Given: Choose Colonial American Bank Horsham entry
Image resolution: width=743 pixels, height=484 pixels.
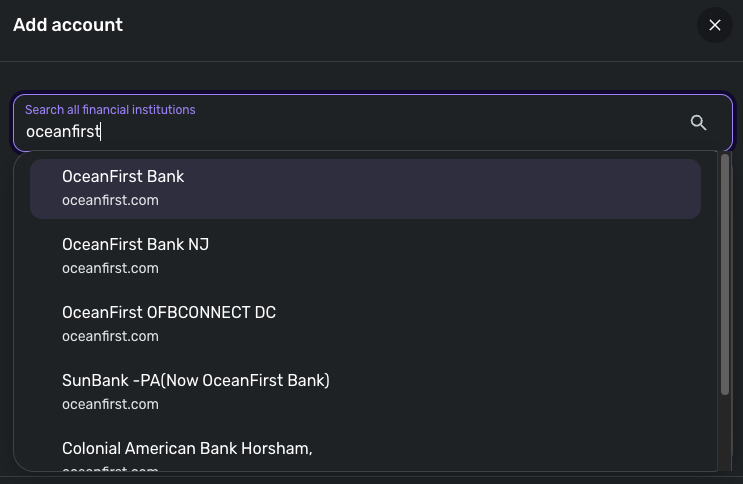Looking at the screenshot, I should pos(187,449).
